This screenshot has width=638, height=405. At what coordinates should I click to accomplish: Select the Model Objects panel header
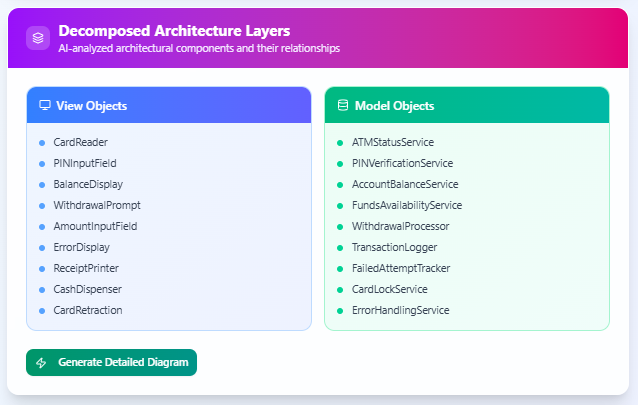(466, 105)
